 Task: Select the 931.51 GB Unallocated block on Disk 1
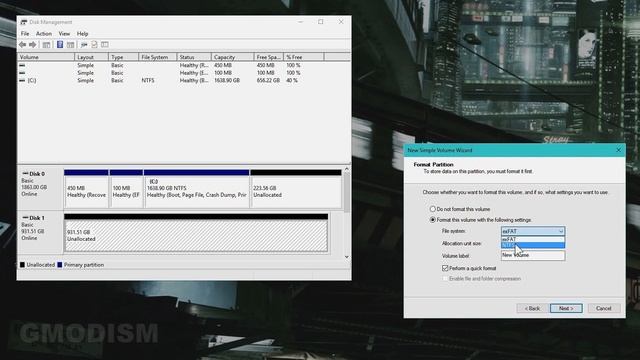click(196, 233)
